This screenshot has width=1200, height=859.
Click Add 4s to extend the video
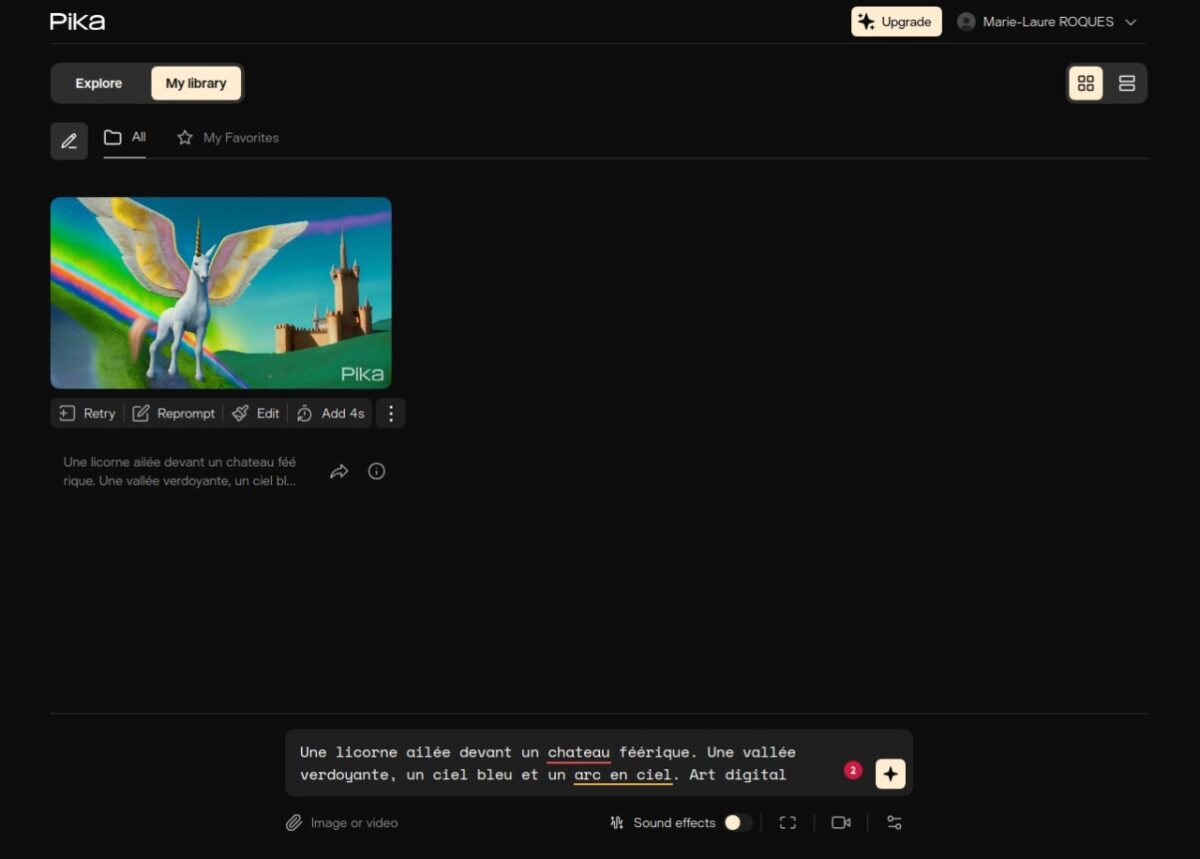tap(331, 414)
